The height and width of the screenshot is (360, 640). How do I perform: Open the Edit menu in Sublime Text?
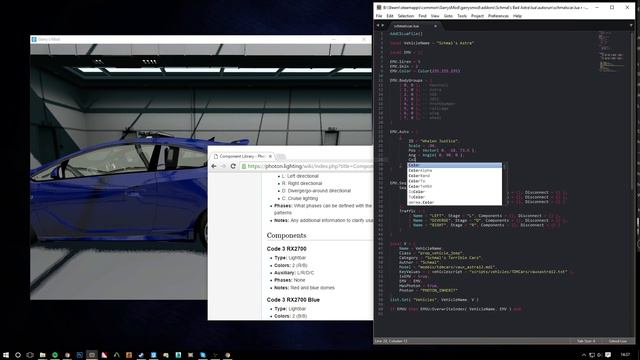[390, 16]
